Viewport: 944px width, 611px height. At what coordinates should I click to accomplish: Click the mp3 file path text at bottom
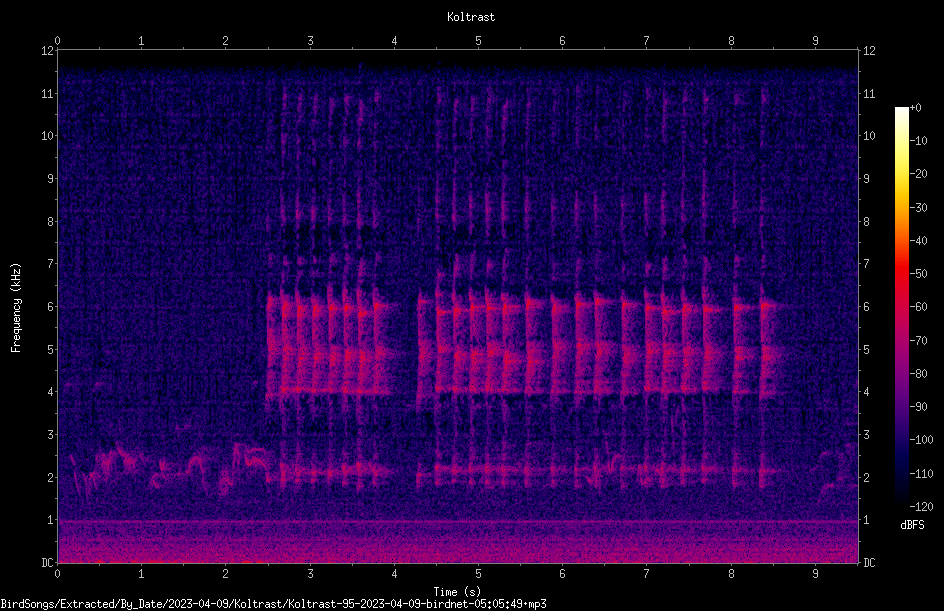pos(273,604)
